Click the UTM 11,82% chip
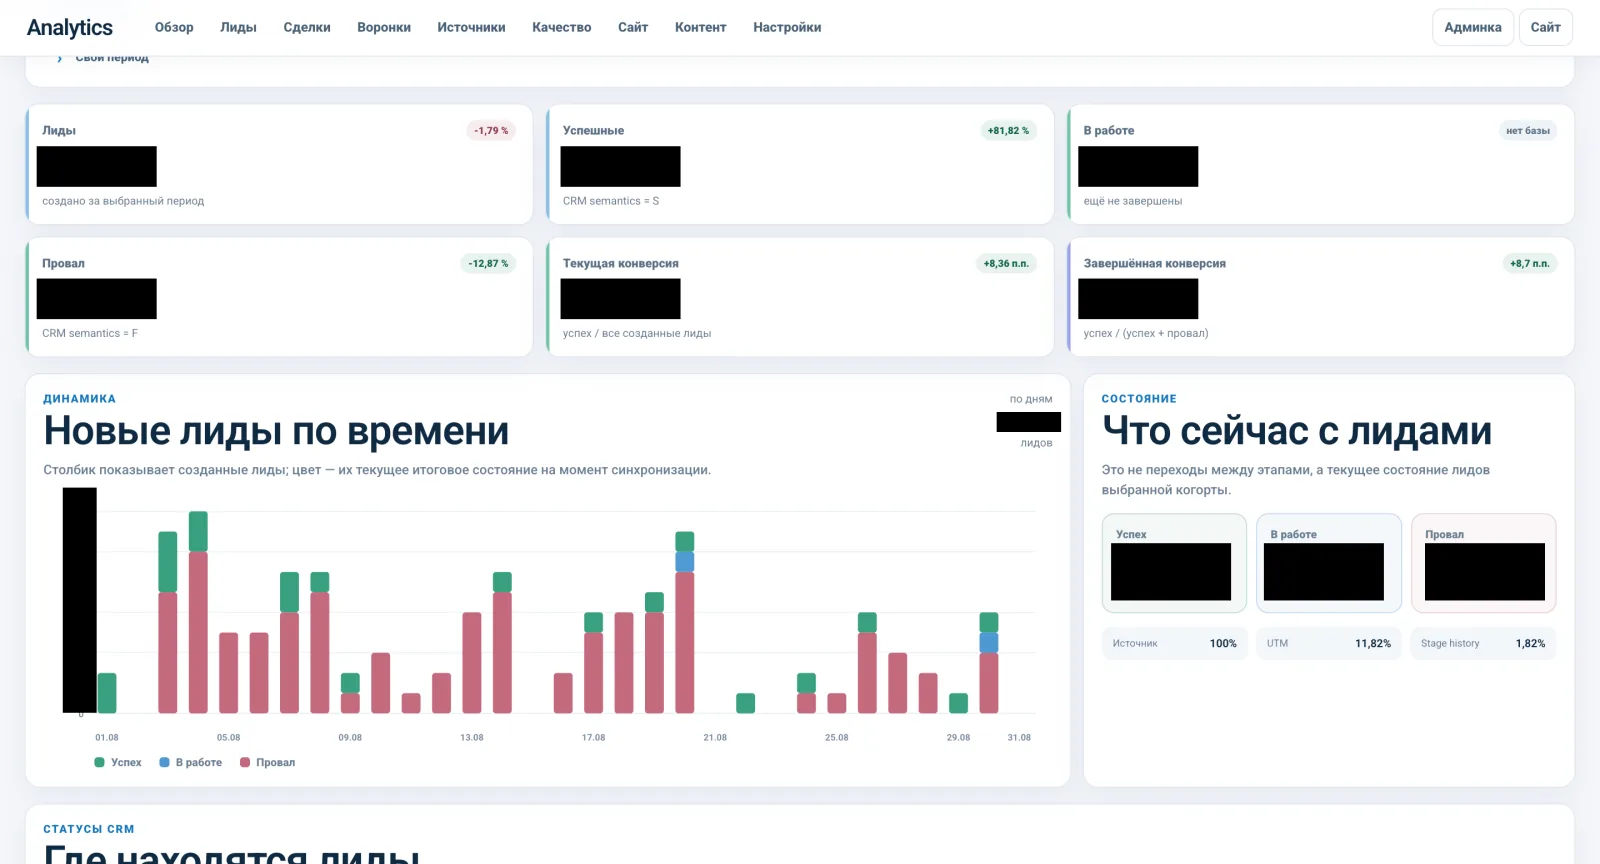1600x864 pixels. coord(1329,643)
